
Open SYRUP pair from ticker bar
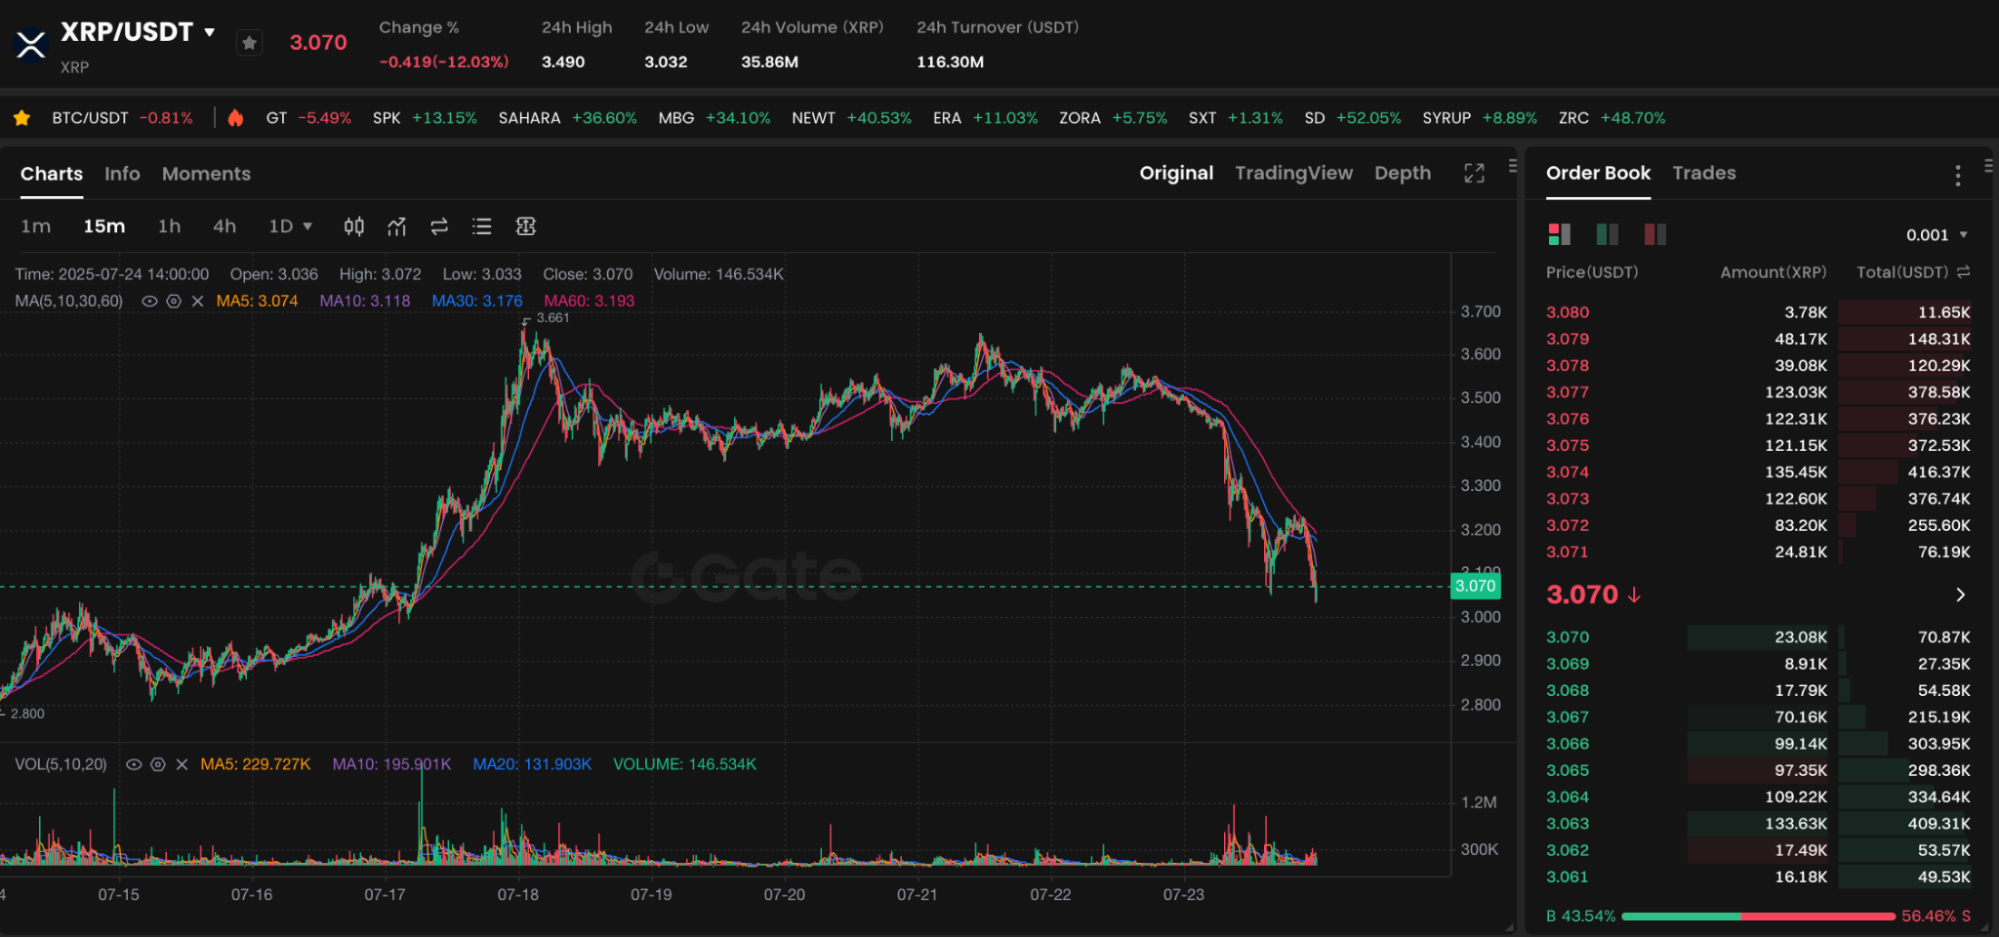click(1479, 118)
